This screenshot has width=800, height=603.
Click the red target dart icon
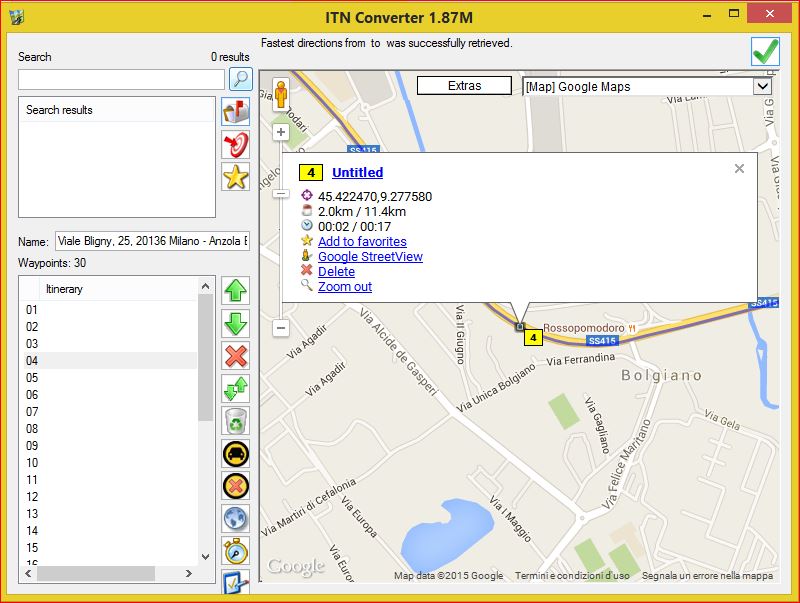pyautogui.click(x=236, y=144)
